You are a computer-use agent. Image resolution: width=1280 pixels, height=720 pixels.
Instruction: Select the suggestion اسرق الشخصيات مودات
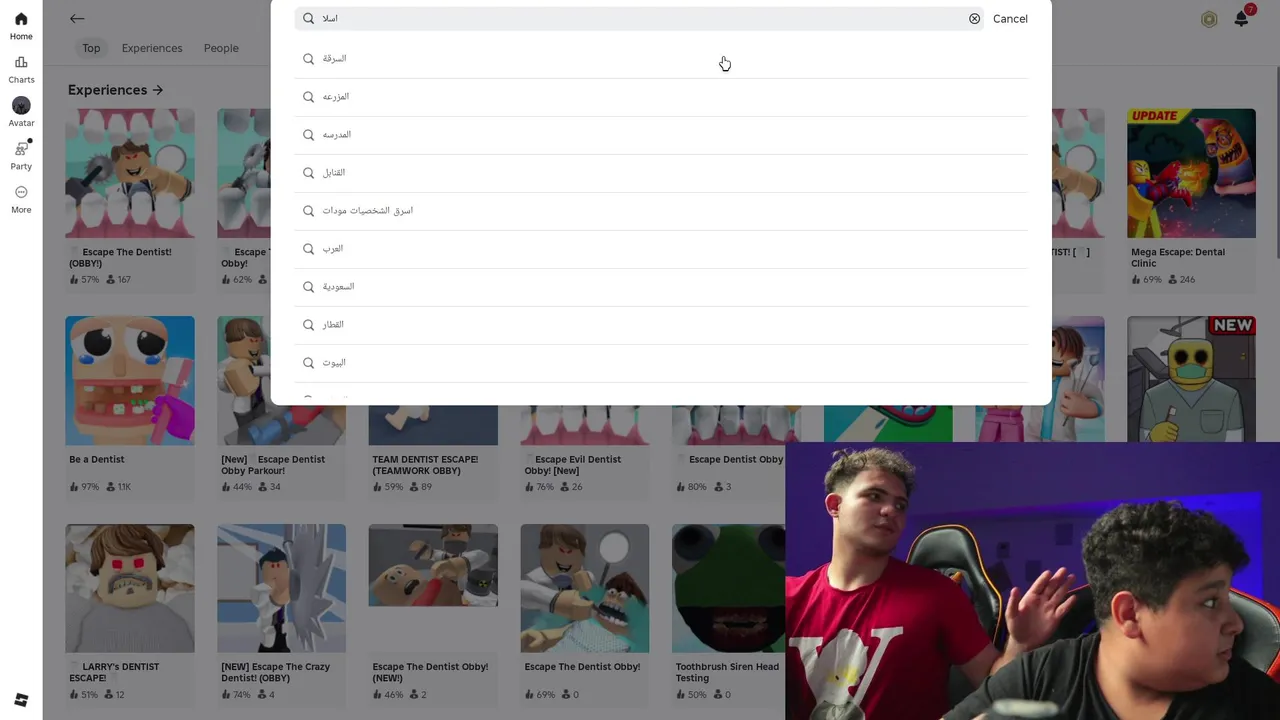point(661,211)
